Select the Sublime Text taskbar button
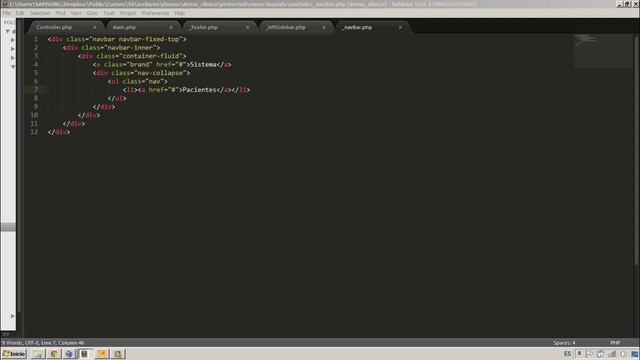Viewport: 640px width, 360px height. [x=84, y=354]
